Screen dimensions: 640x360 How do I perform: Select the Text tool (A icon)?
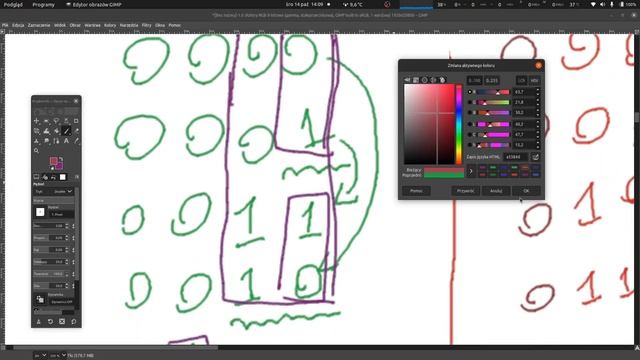point(66,141)
